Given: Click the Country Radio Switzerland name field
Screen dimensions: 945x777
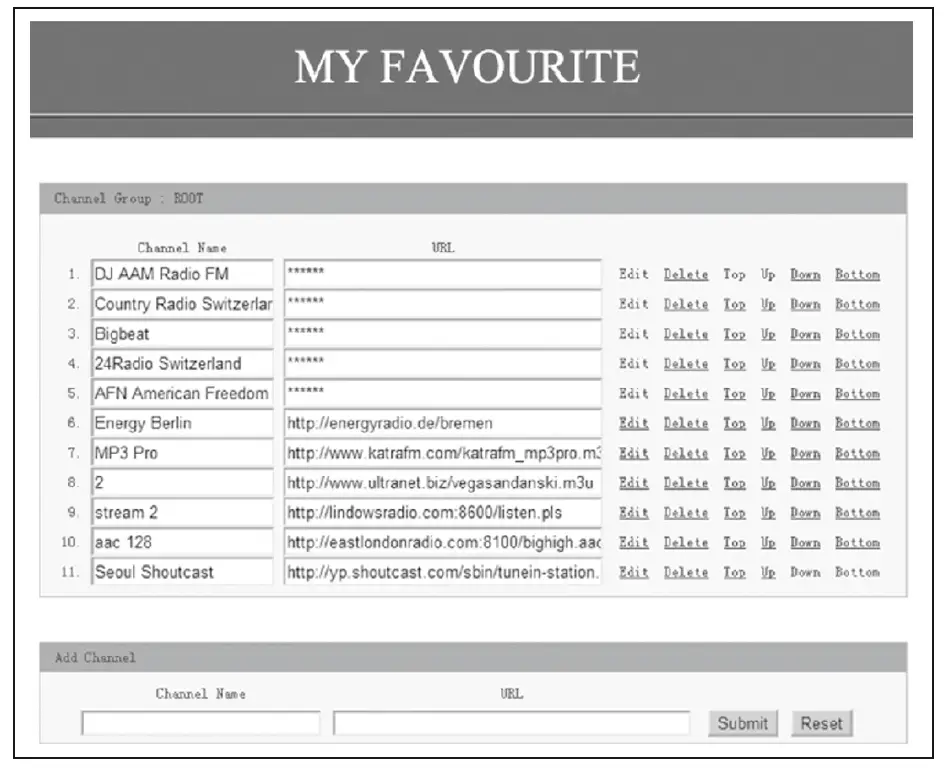Looking at the screenshot, I should 182,304.
